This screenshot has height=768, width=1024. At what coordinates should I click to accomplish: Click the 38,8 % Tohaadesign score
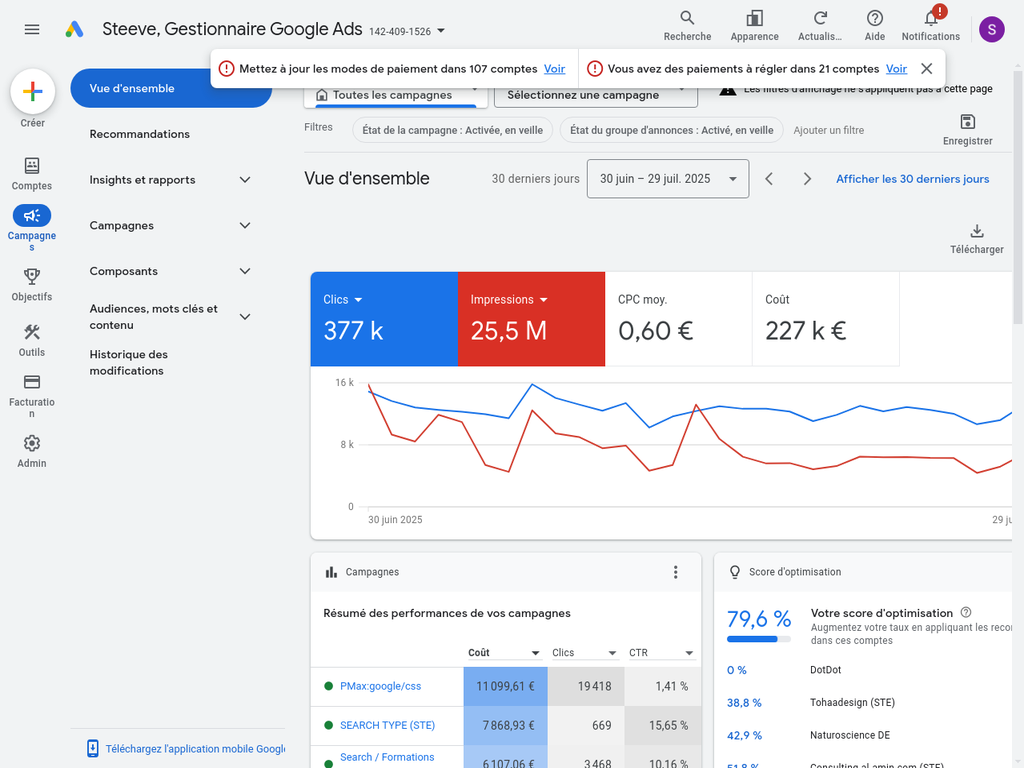[744, 703]
